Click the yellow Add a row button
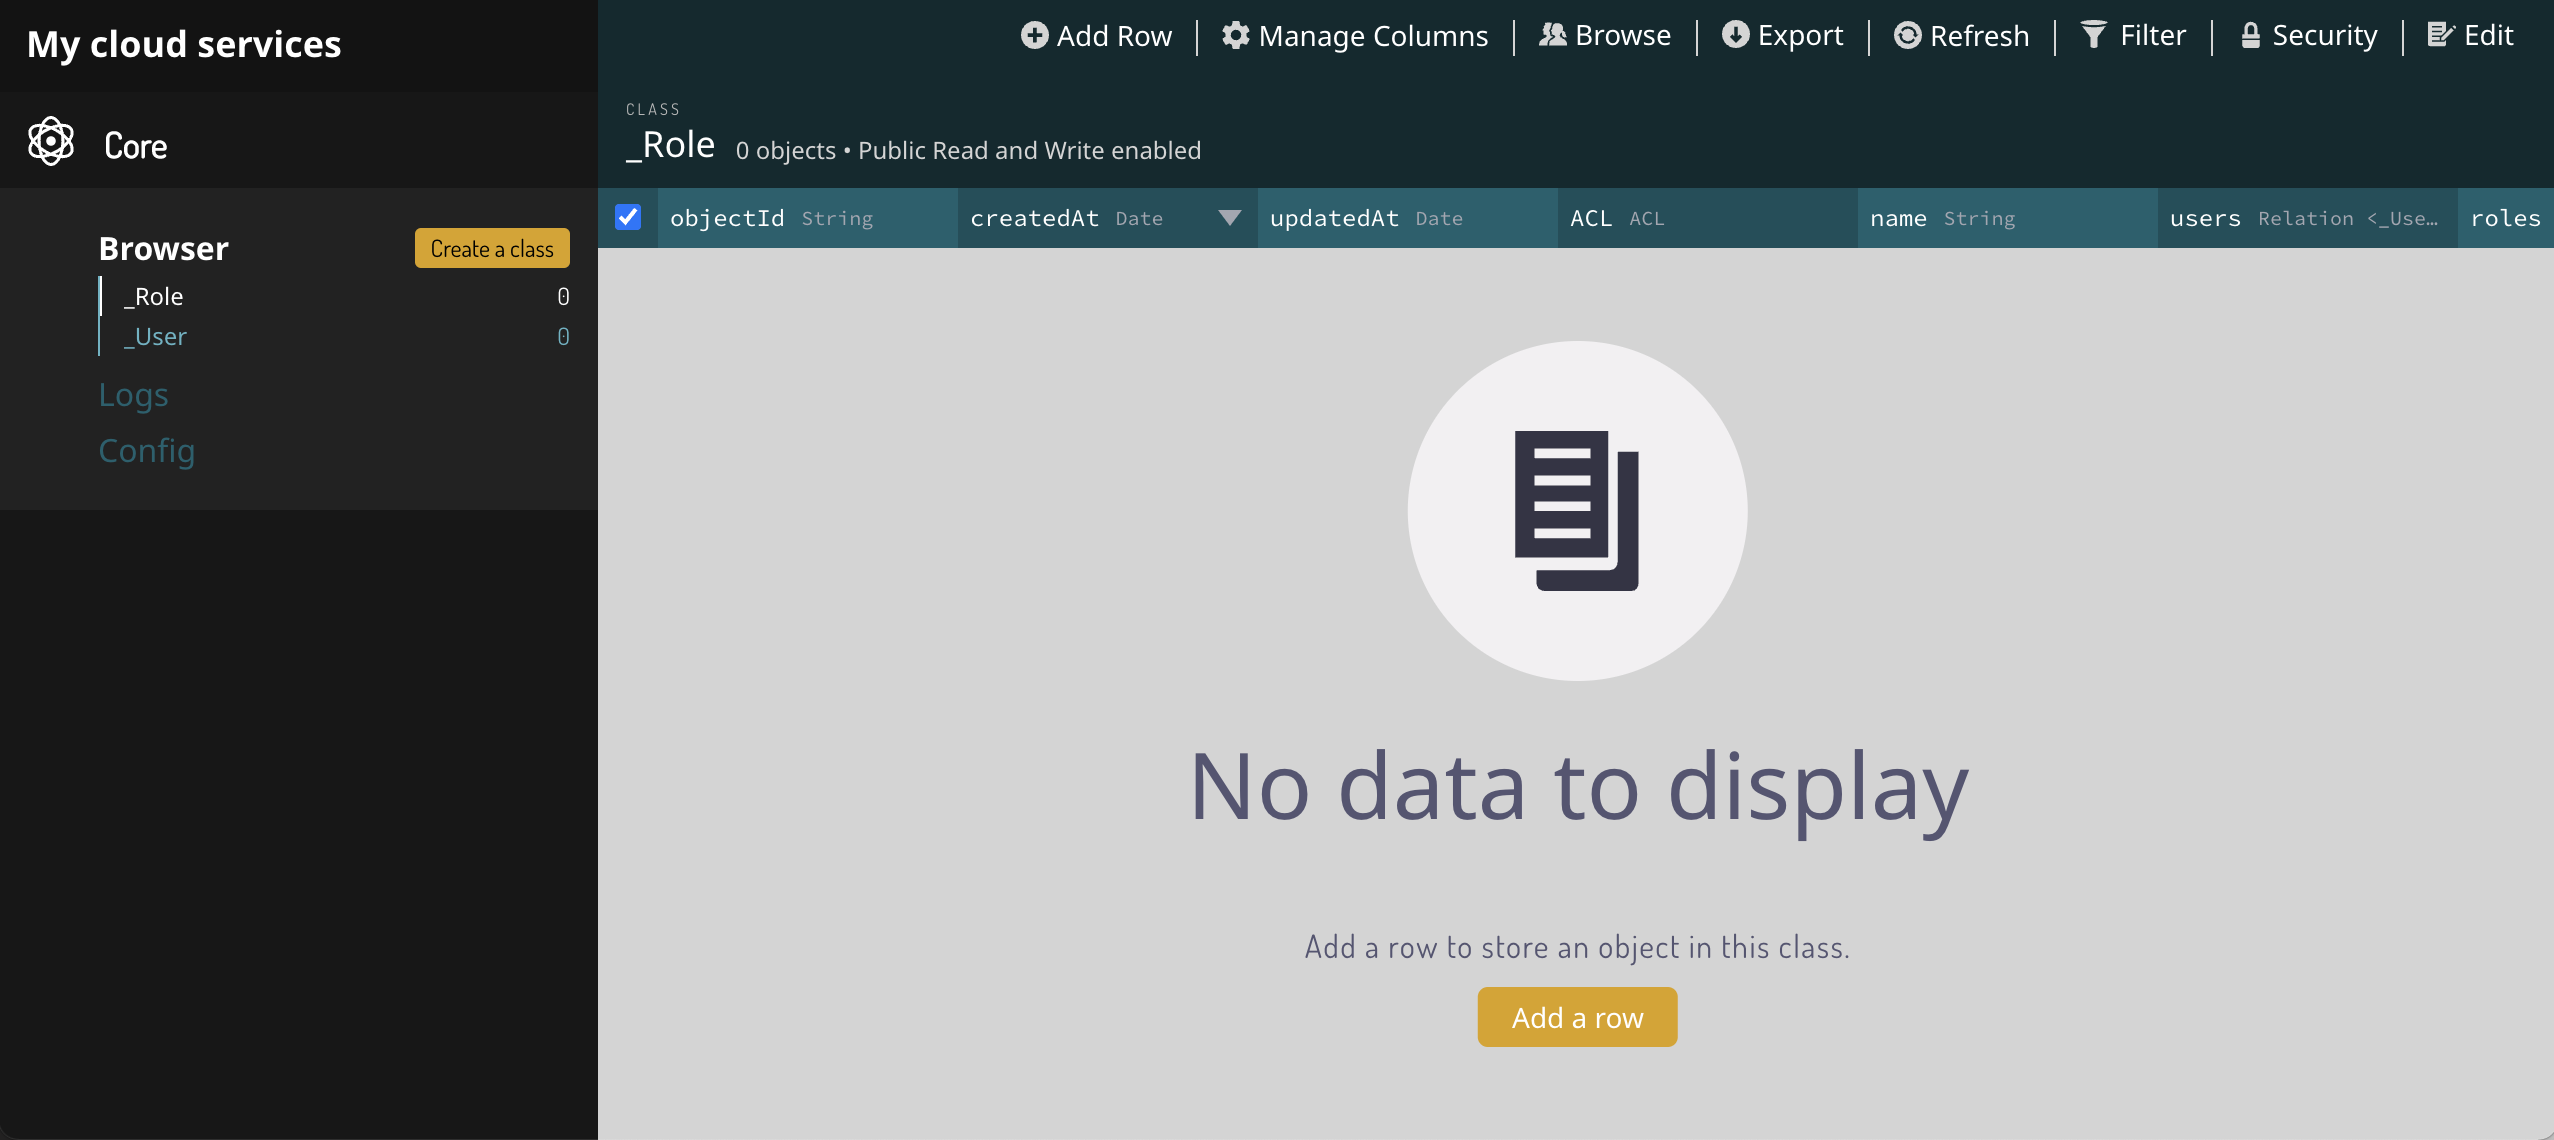Viewport: 2554px width, 1140px height. coord(1576,1017)
